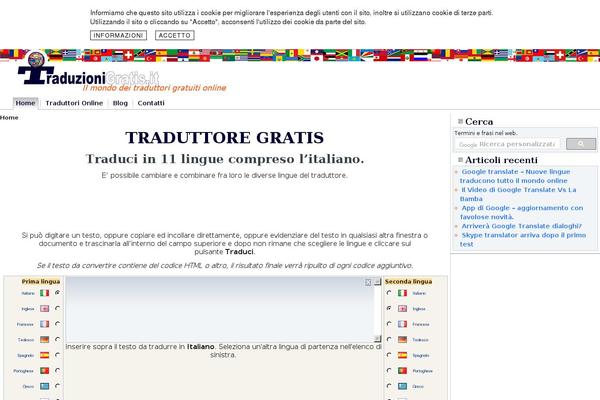Viewport: 600px width, 400px height.
Task: Go to the Blog menu item
Action: pos(120,103)
